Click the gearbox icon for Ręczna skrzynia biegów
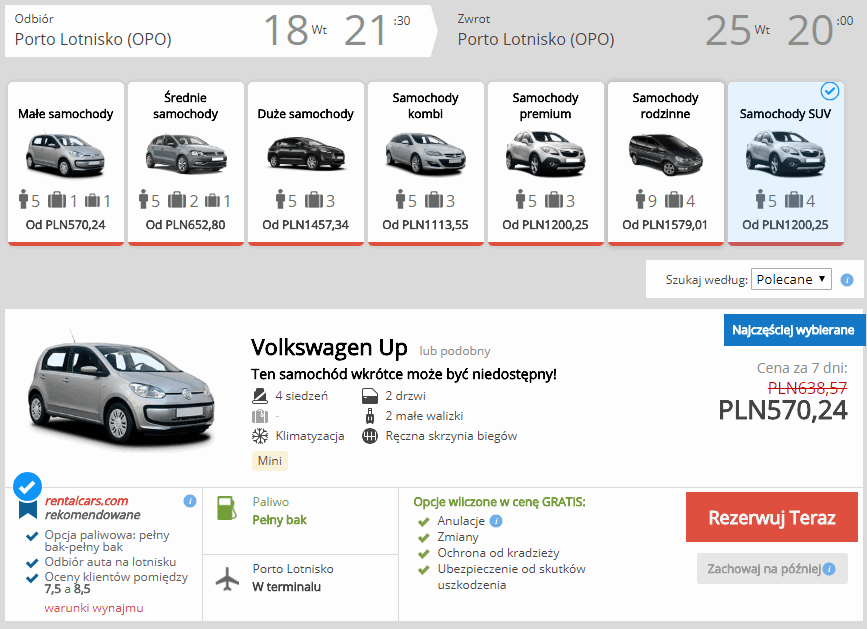The height and width of the screenshot is (629, 867). [370, 436]
